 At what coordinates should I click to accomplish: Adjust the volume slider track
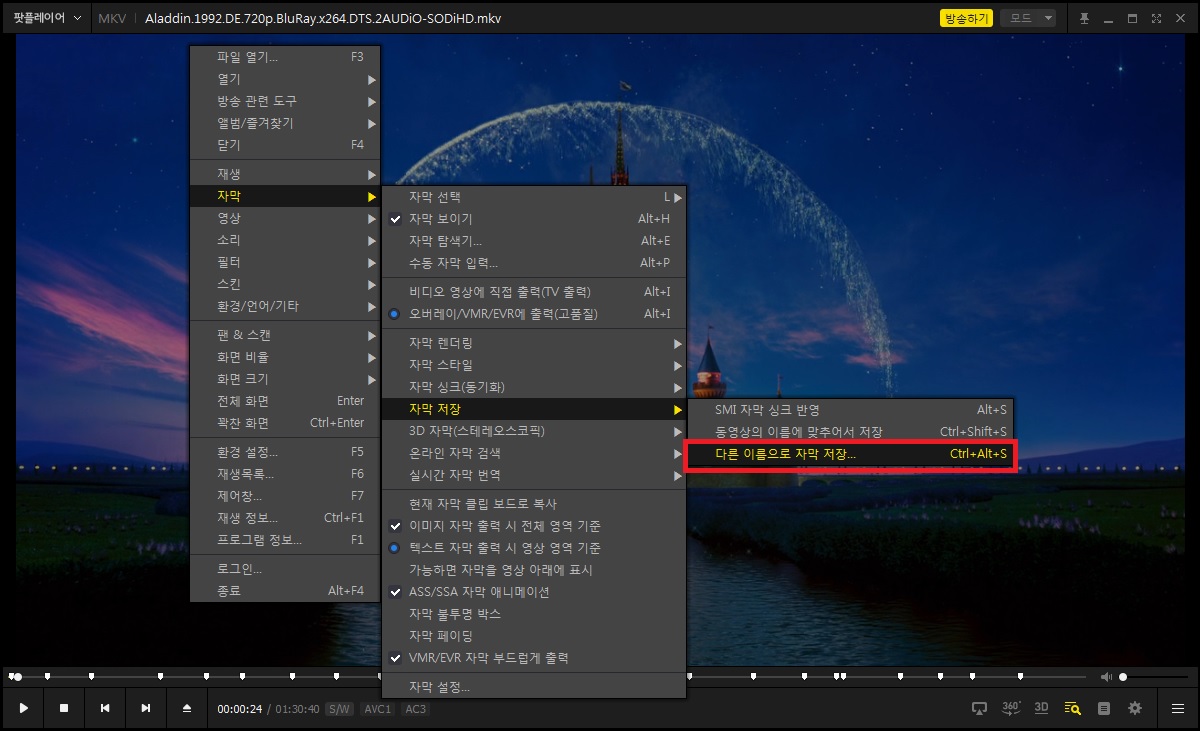pyautogui.click(x=1155, y=677)
